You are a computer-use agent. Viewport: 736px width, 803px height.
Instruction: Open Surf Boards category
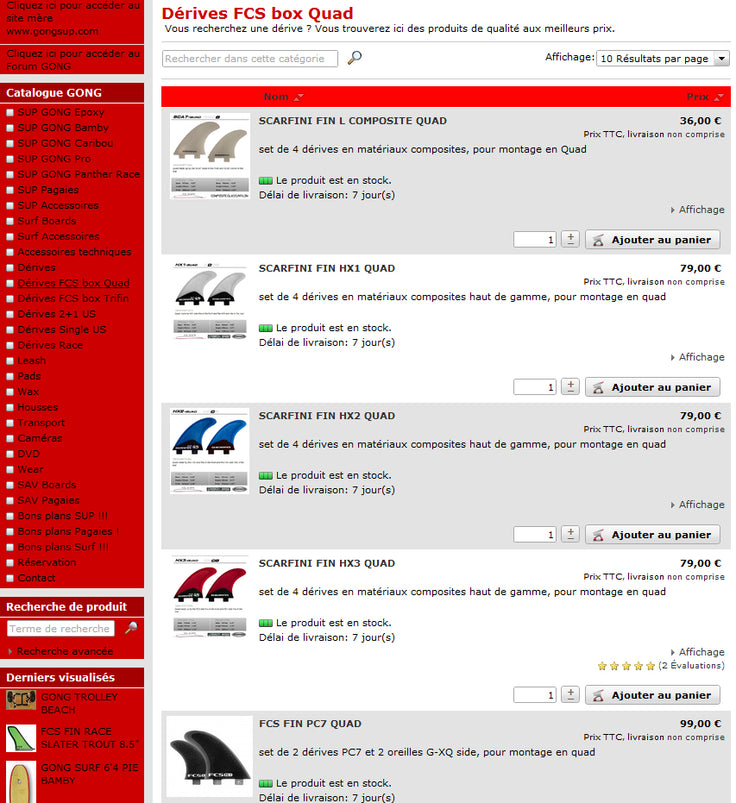point(47,221)
